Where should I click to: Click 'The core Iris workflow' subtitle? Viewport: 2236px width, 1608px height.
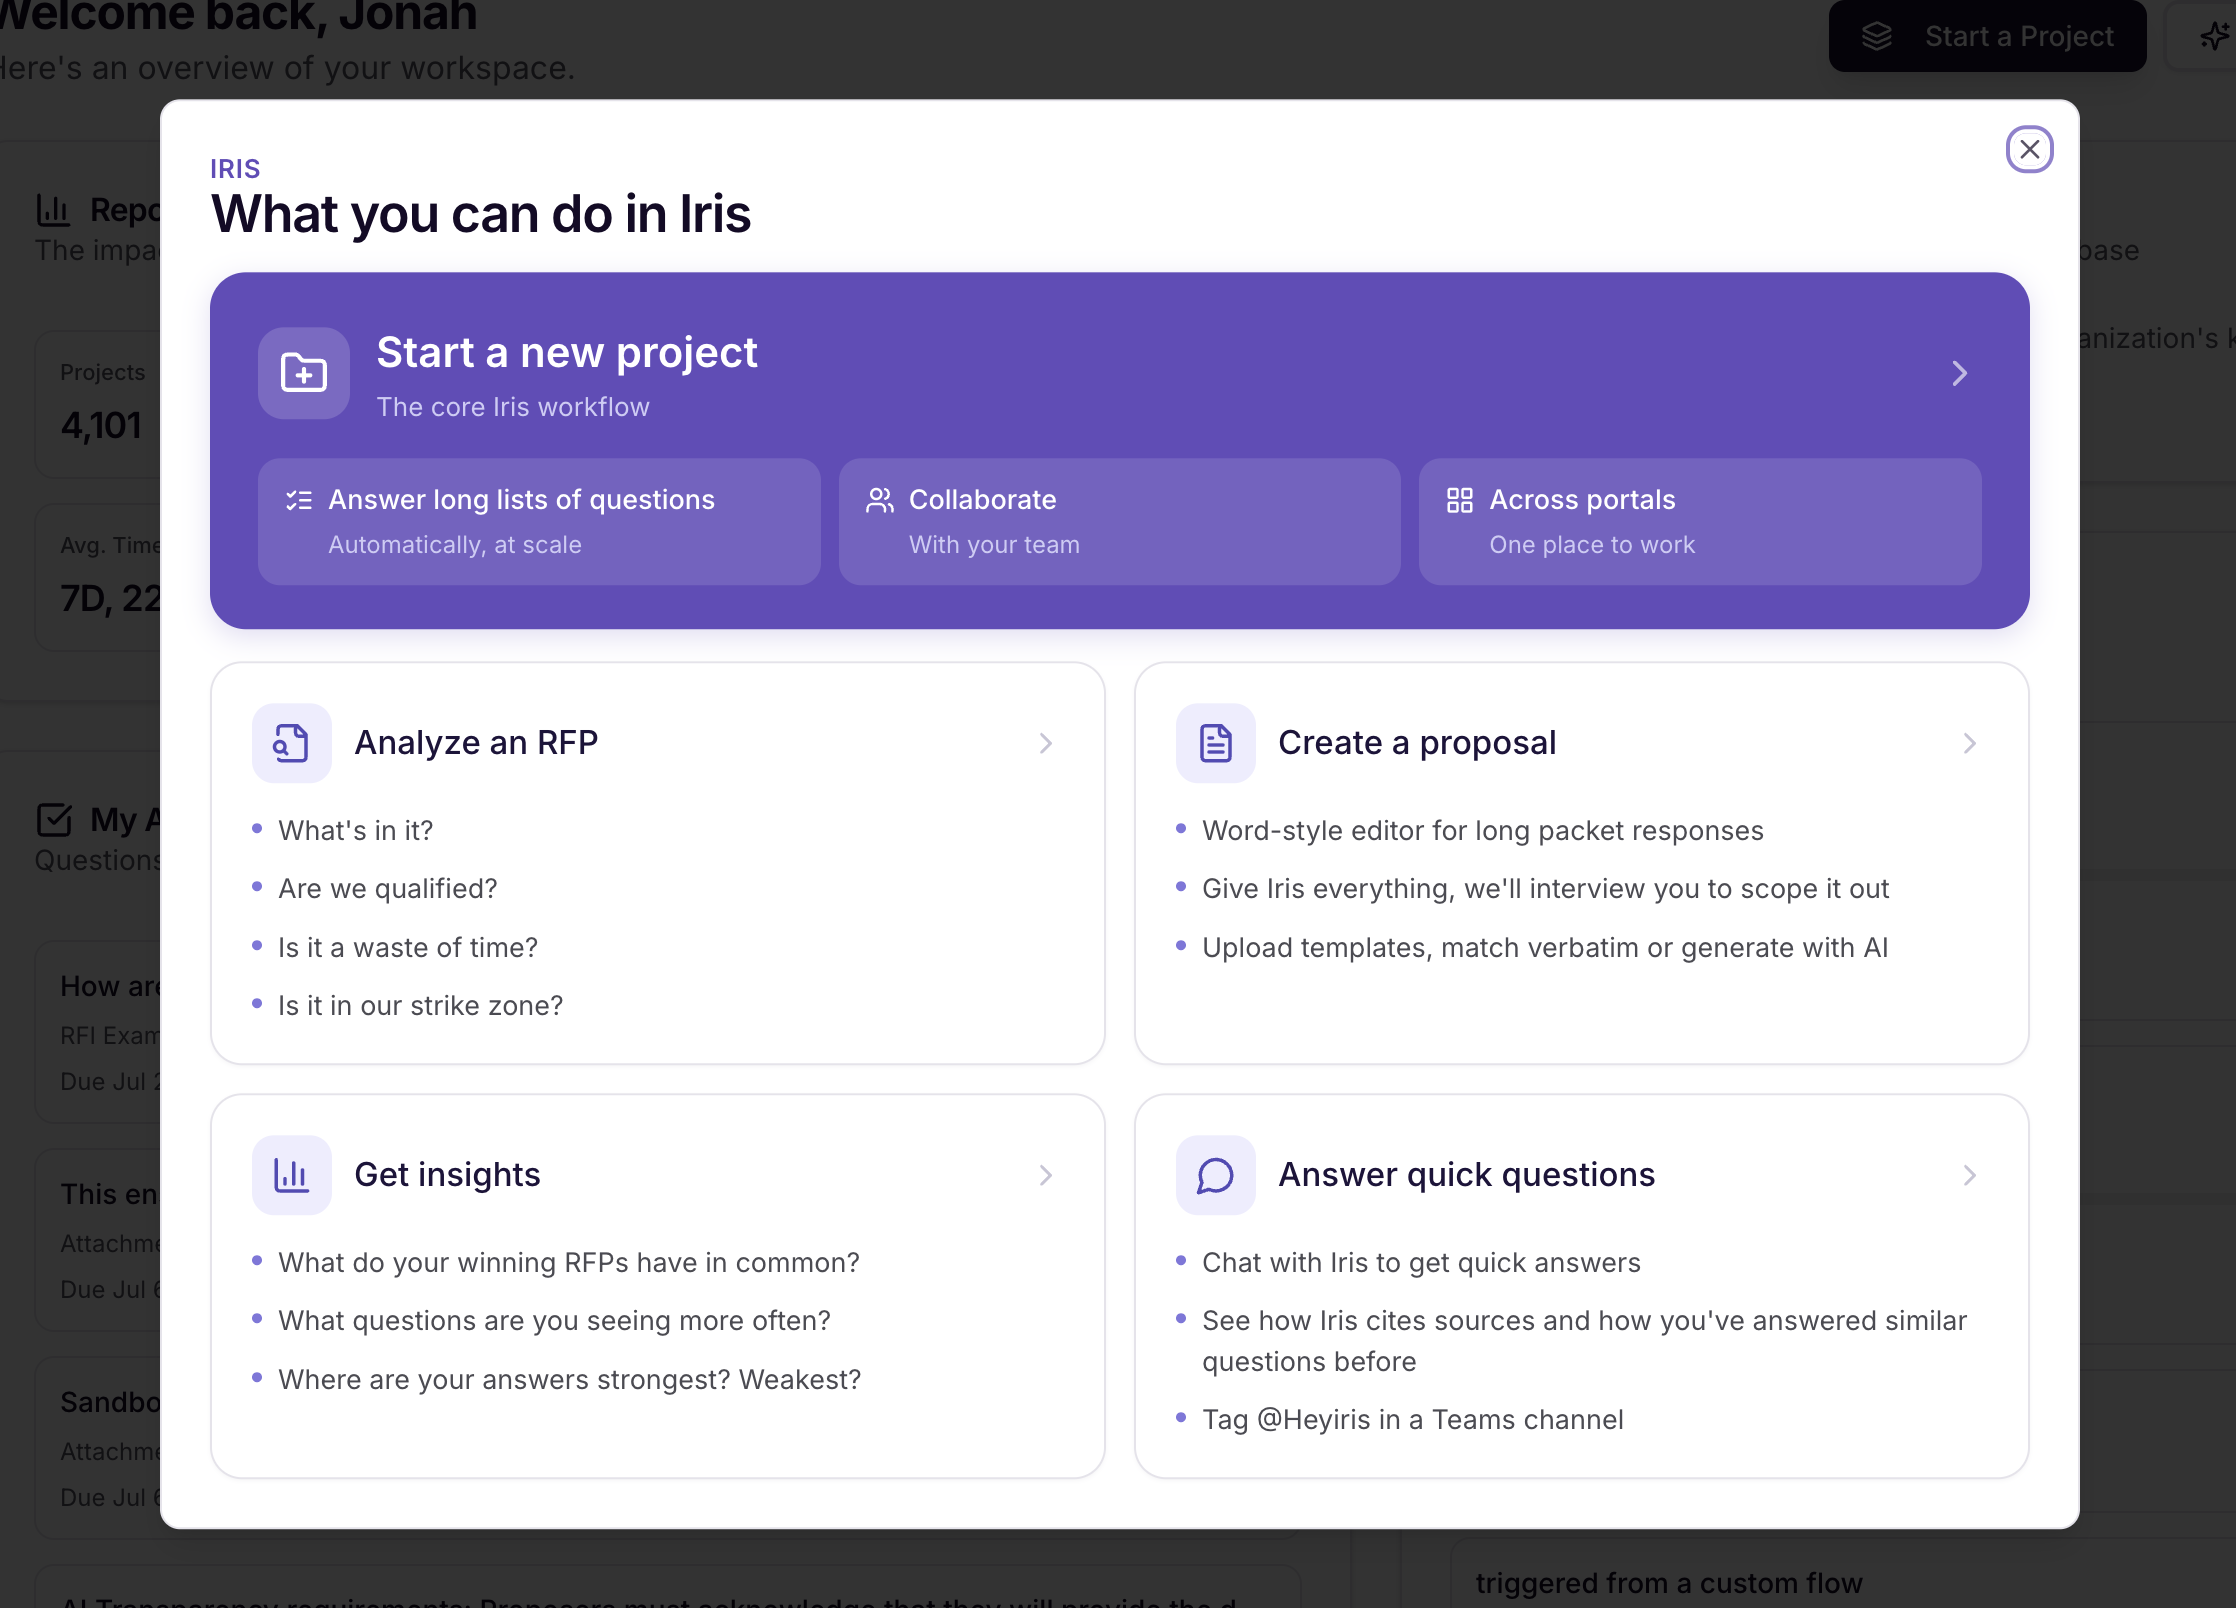[513, 407]
